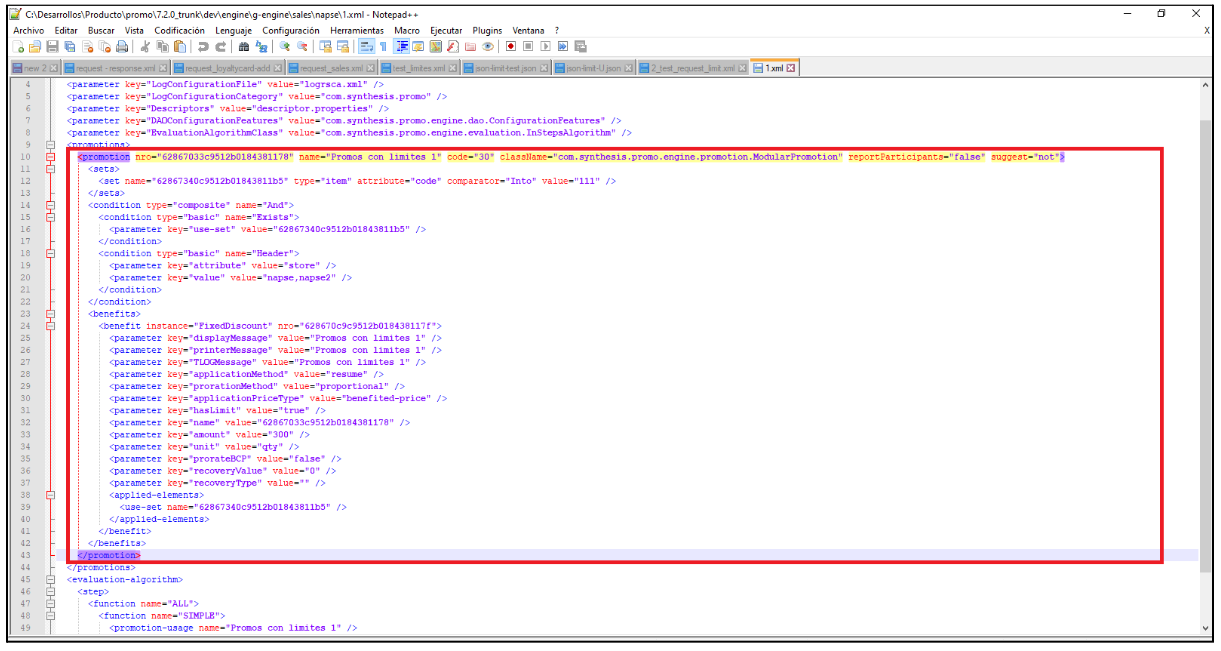Click the Paste clipboard icon
Screen dimensions: 1221x651
coord(180,47)
